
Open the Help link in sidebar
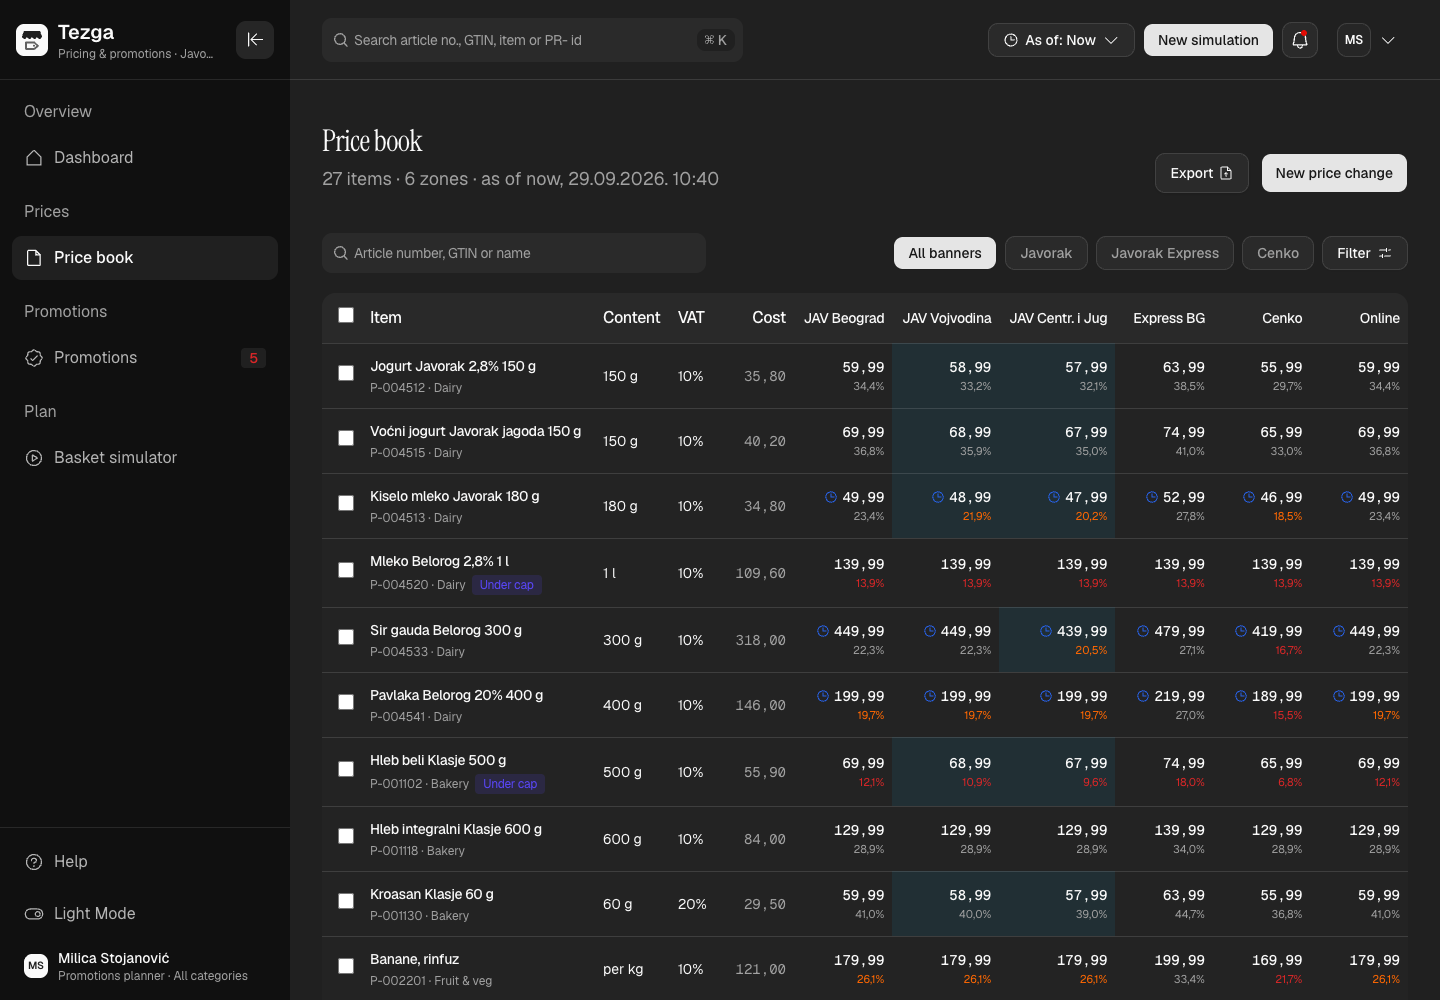coord(145,862)
